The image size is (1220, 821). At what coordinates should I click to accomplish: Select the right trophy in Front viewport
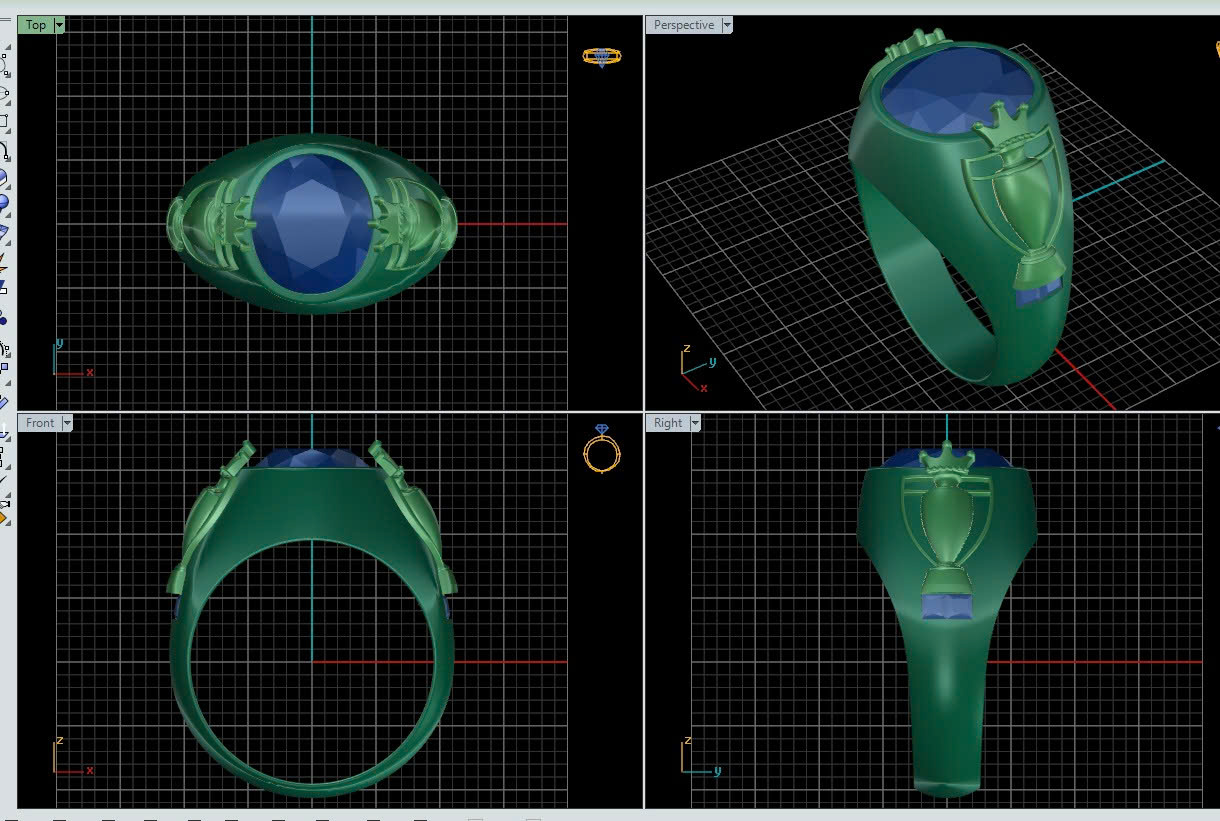(x=412, y=517)
